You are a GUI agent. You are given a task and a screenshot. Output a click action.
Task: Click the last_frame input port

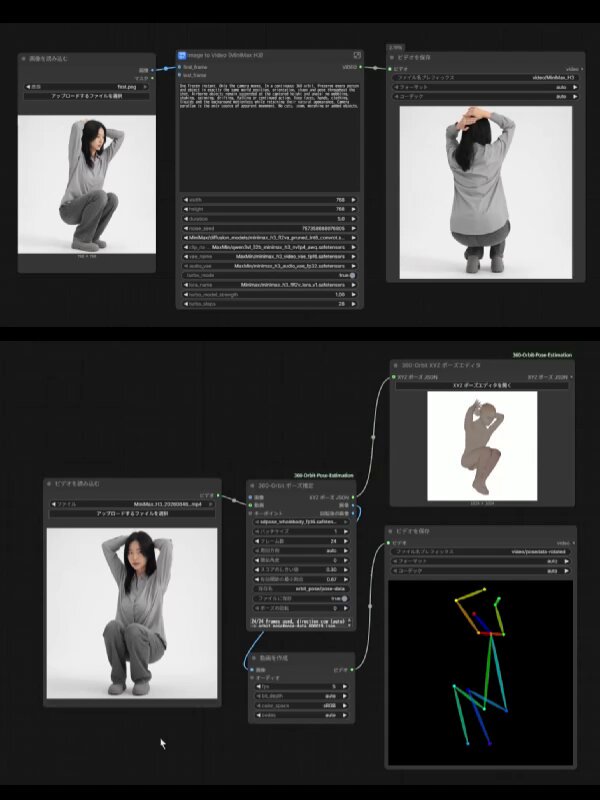coord(180,75)
